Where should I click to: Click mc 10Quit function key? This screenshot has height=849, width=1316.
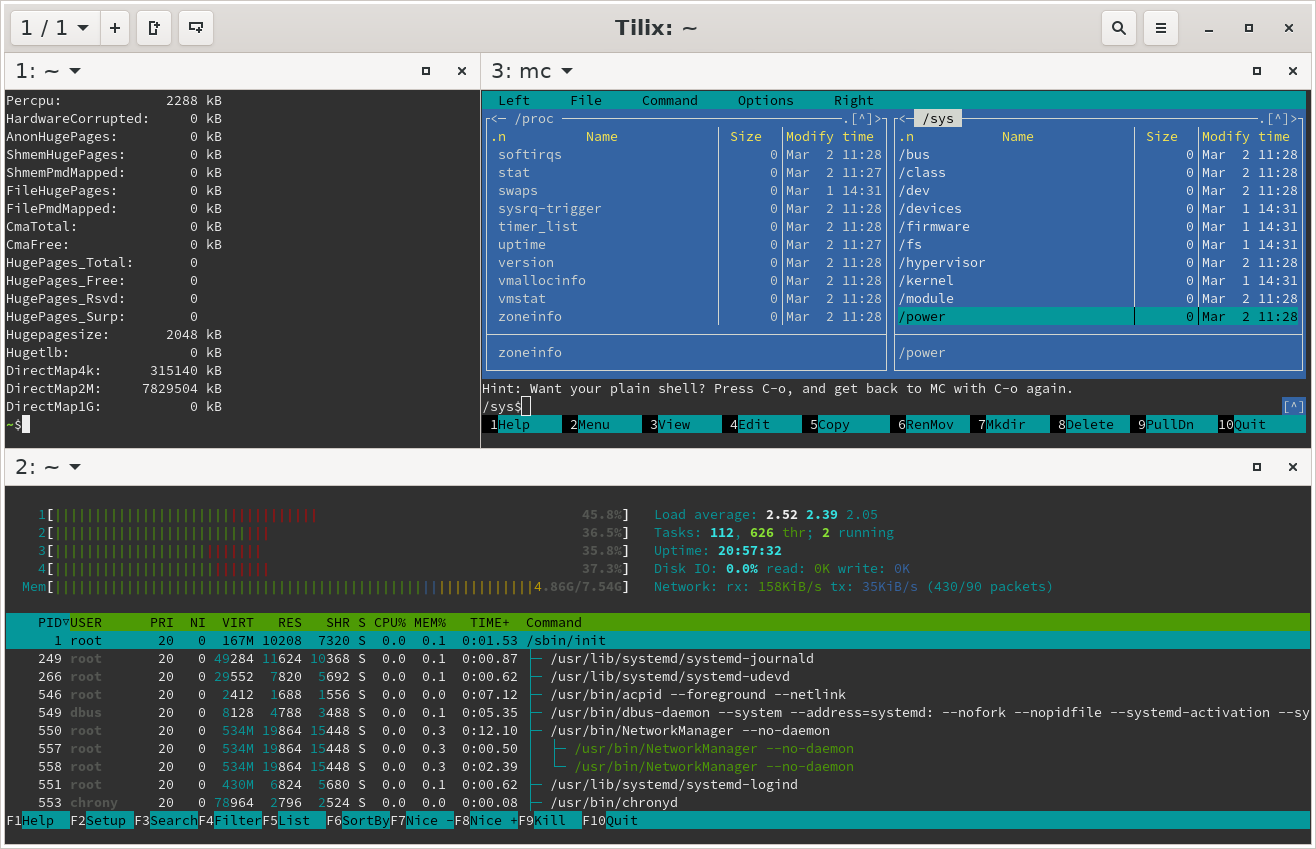pyautogui.click(x=1262, y=425)
